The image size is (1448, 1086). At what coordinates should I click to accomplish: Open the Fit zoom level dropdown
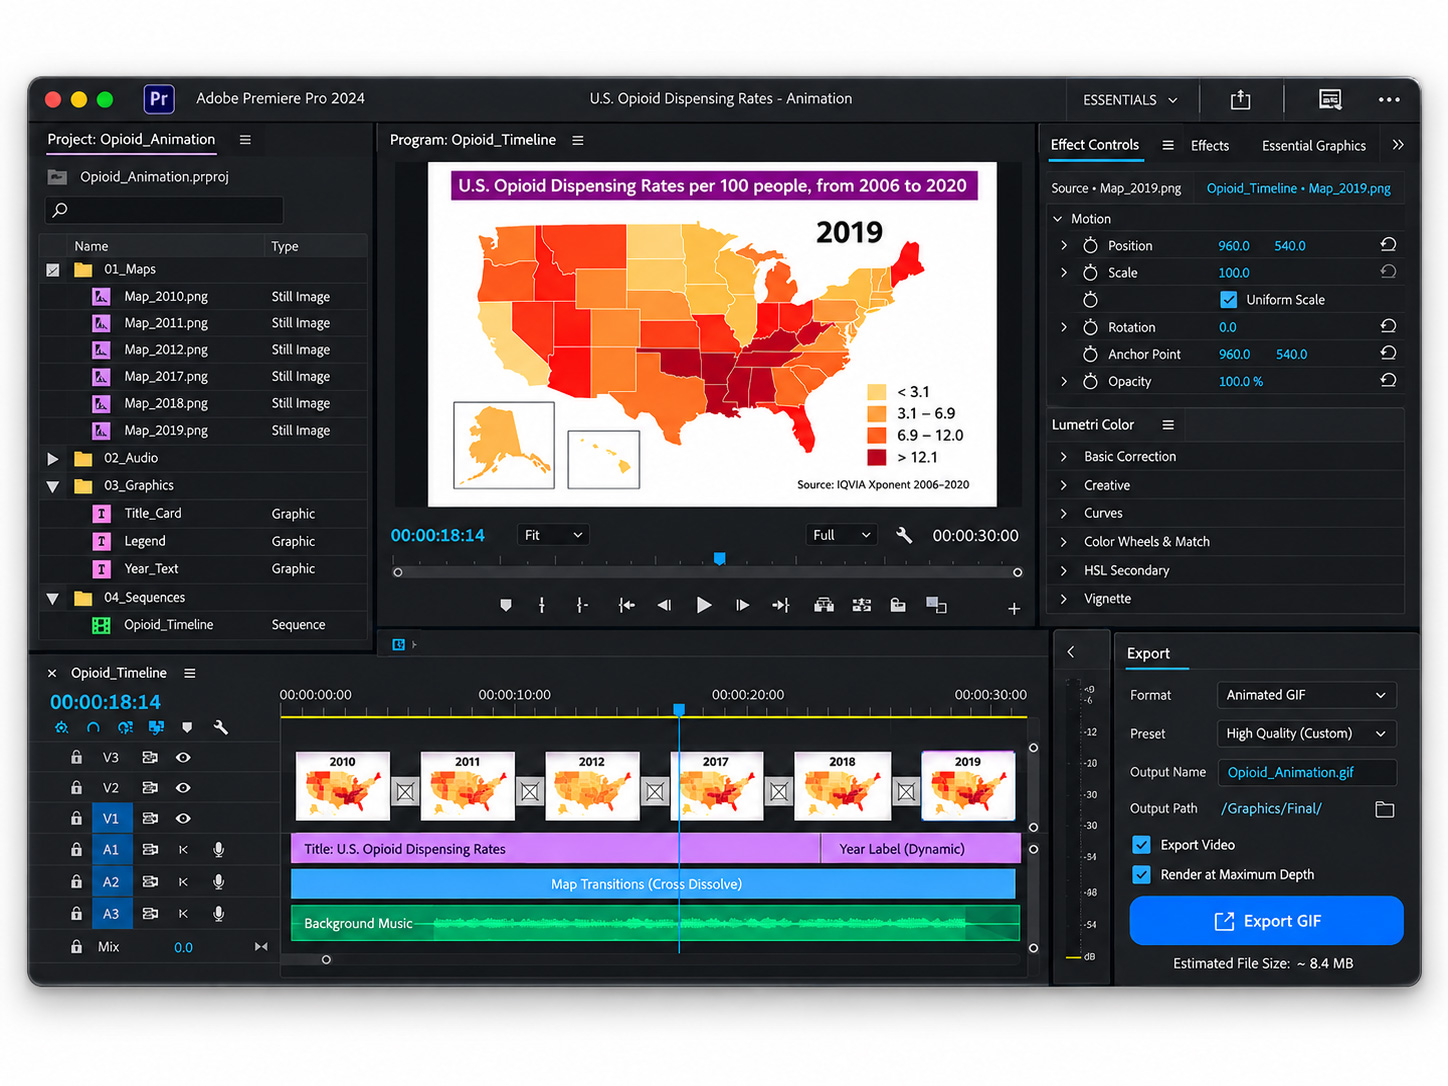[553, 535]
